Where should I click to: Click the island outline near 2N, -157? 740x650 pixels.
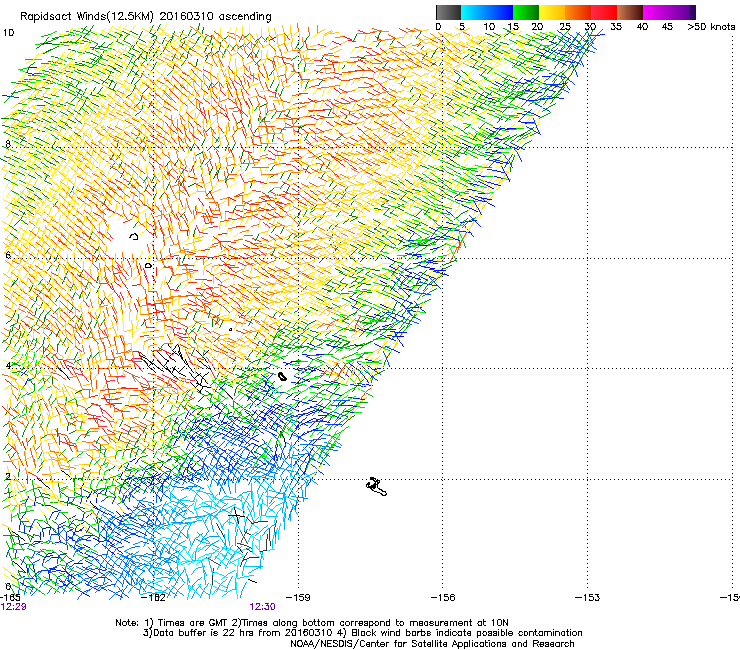(377, 487)
